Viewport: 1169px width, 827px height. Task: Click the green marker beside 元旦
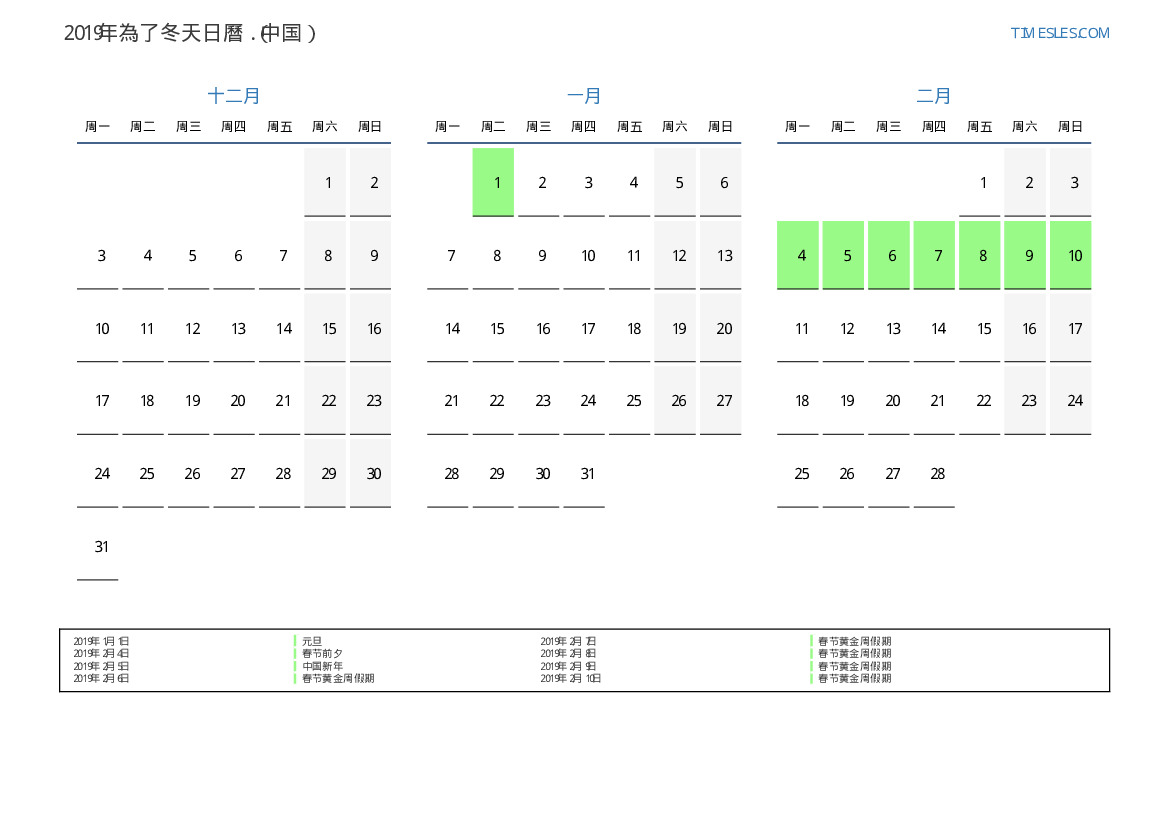295,641
